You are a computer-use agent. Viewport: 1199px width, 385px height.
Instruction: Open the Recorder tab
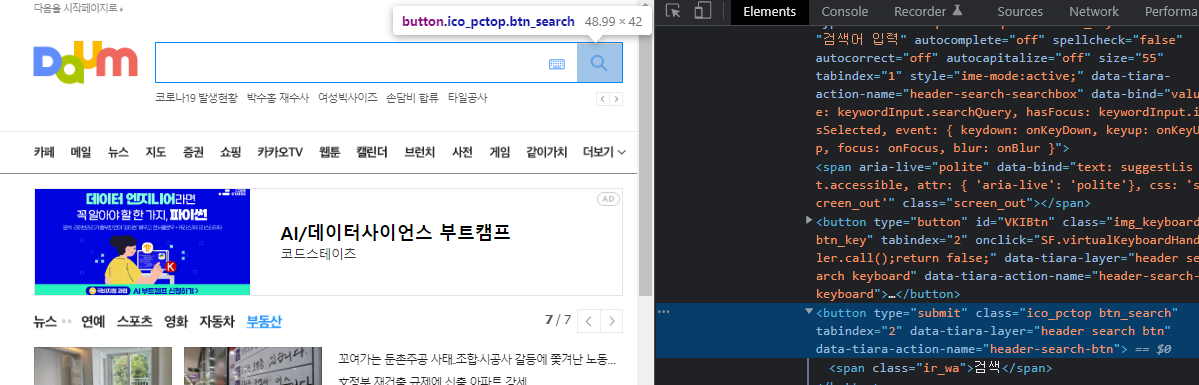click(928, 11)
